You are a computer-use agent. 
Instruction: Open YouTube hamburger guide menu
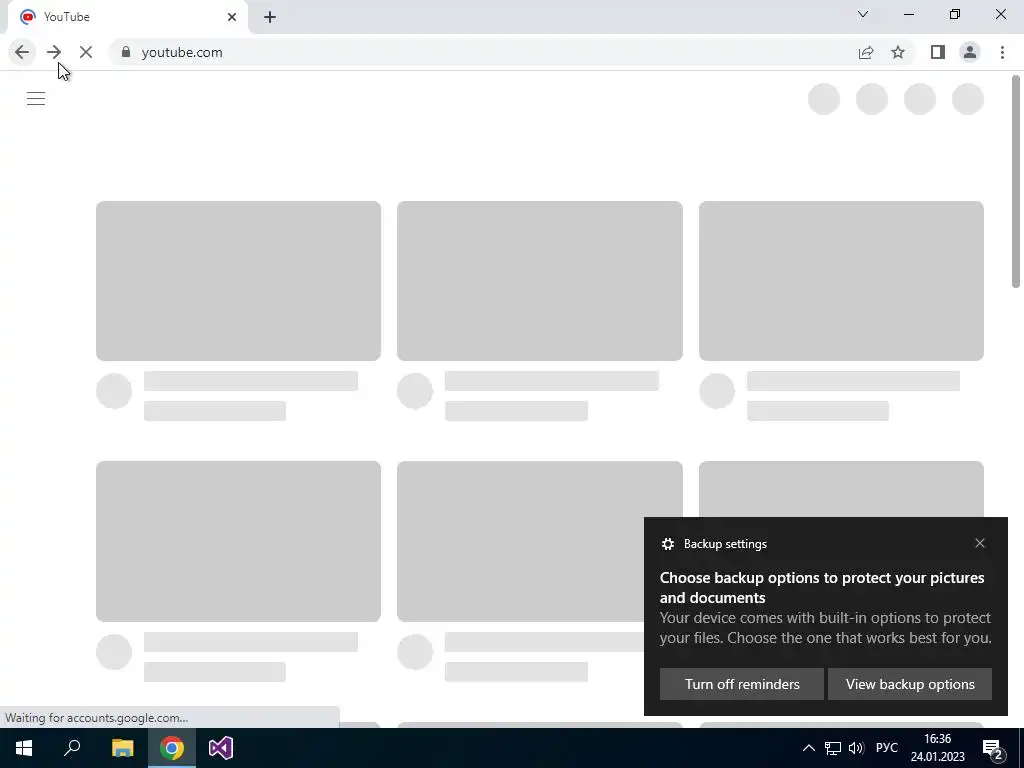pos(36,99)
